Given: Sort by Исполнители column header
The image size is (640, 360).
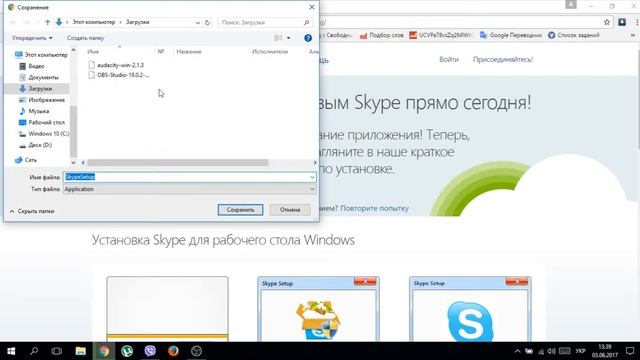Looking at the screenshot, I should tap(270, 52).
